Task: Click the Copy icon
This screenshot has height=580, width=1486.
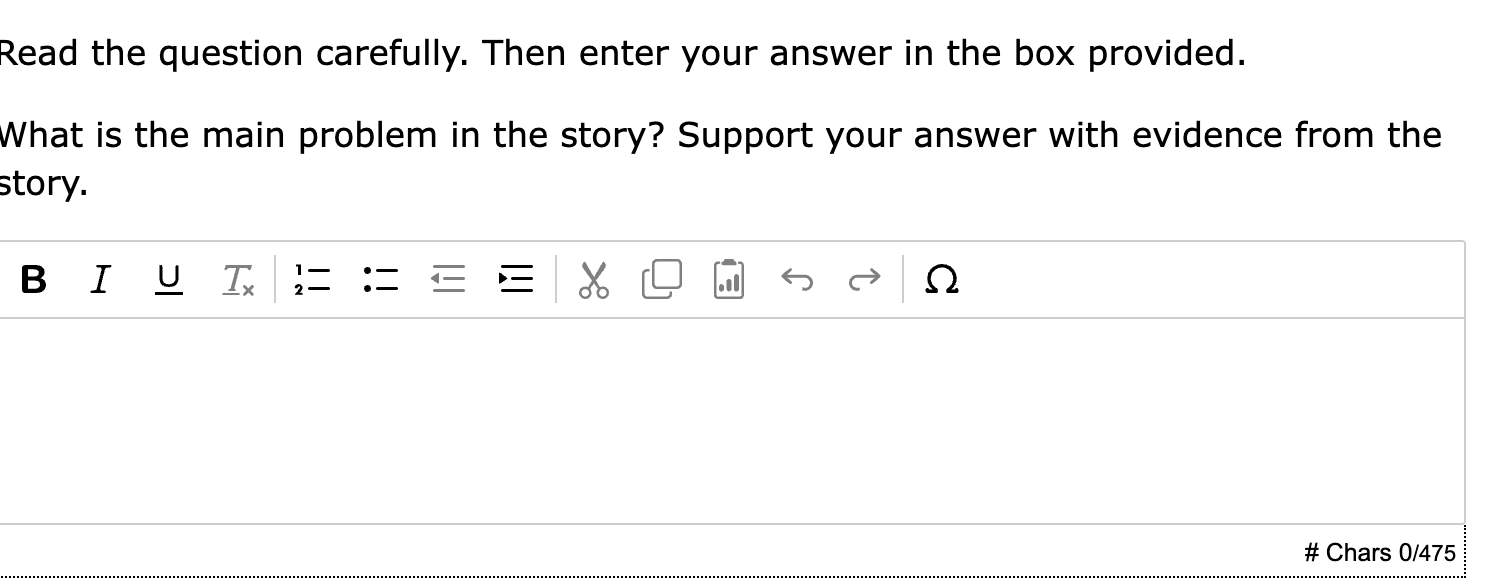Action: click(x=661, y=281)
